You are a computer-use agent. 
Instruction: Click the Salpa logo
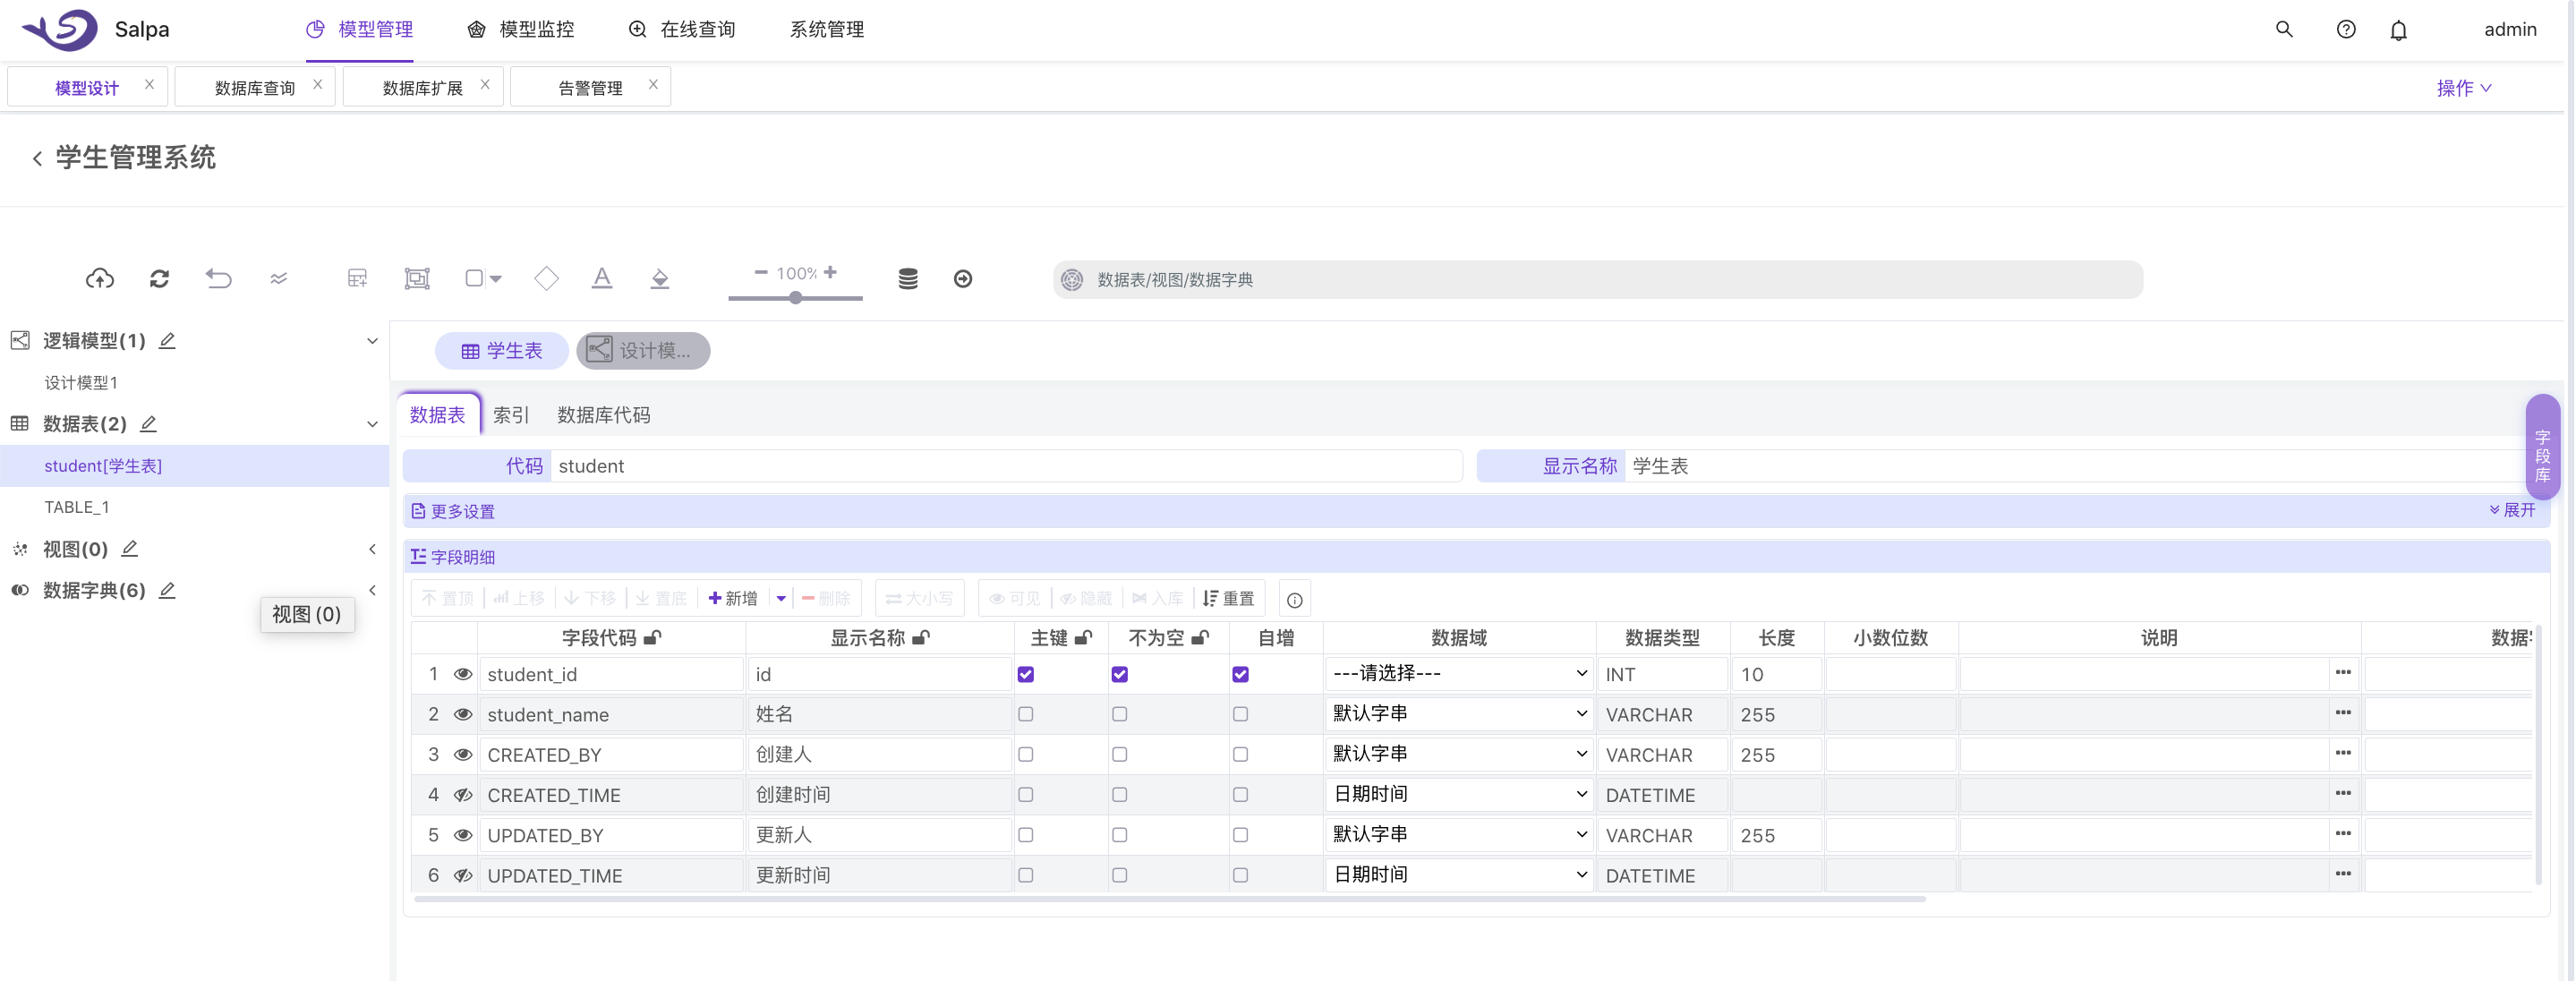(x=60, y=29)
